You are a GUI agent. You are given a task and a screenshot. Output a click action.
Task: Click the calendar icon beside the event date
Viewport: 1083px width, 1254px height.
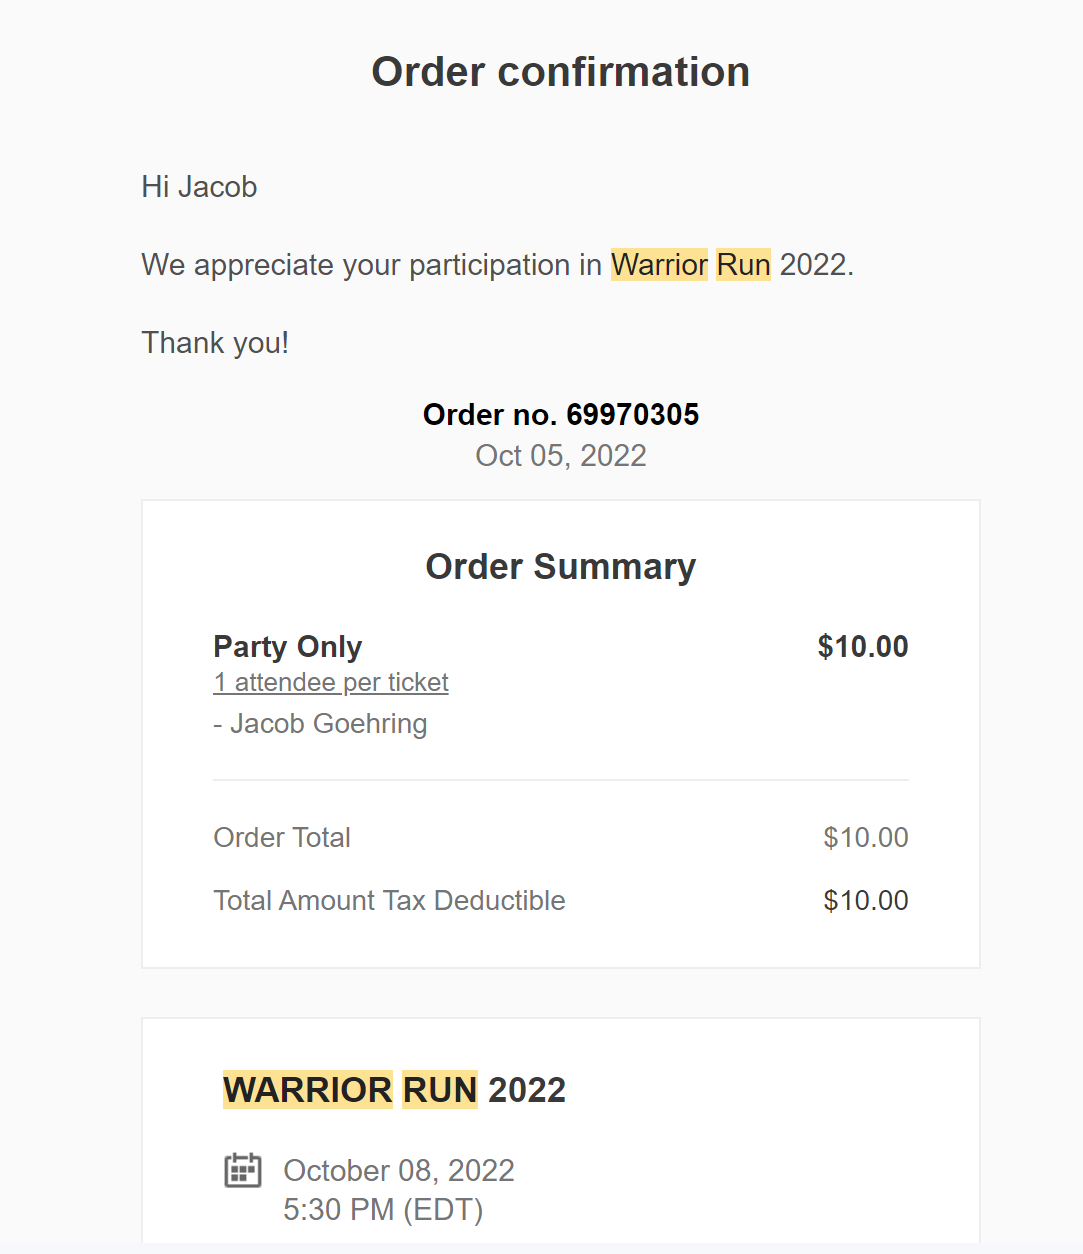(242, 1170)
